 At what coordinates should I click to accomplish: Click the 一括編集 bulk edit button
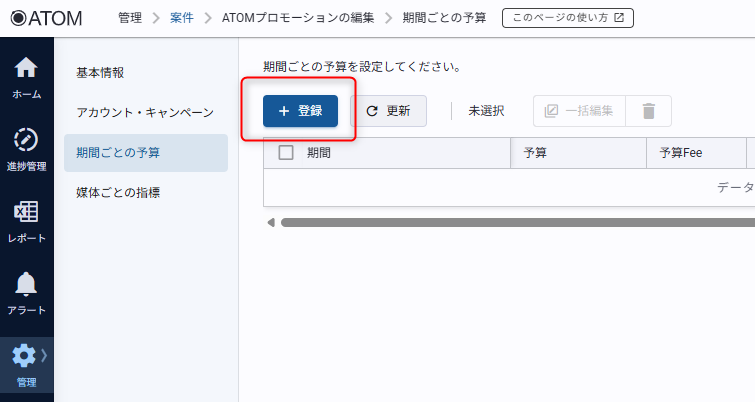579,111
